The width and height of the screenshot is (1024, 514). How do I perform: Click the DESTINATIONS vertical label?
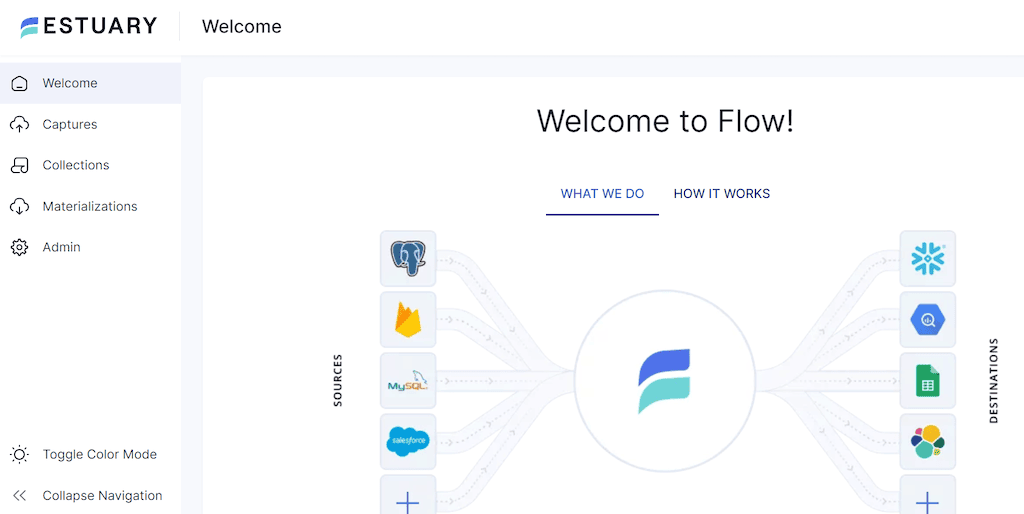click(x=994, y=381)
